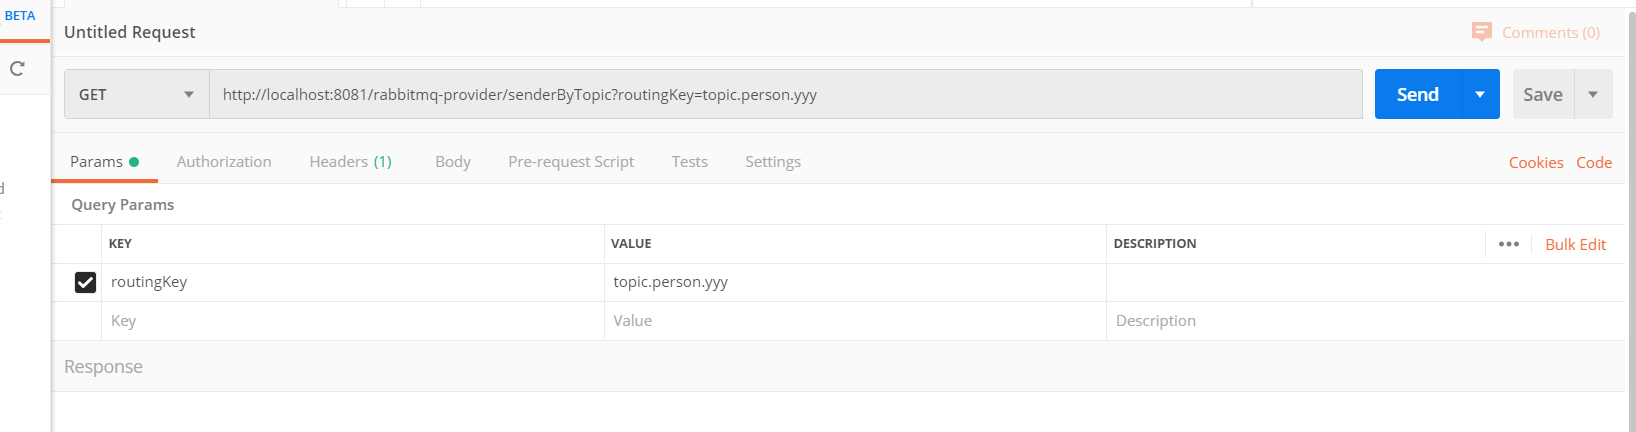Viewport: 1636px width, 432px height.
Task: Click the empty Key placeholder field
Action: tap(350, 321)
